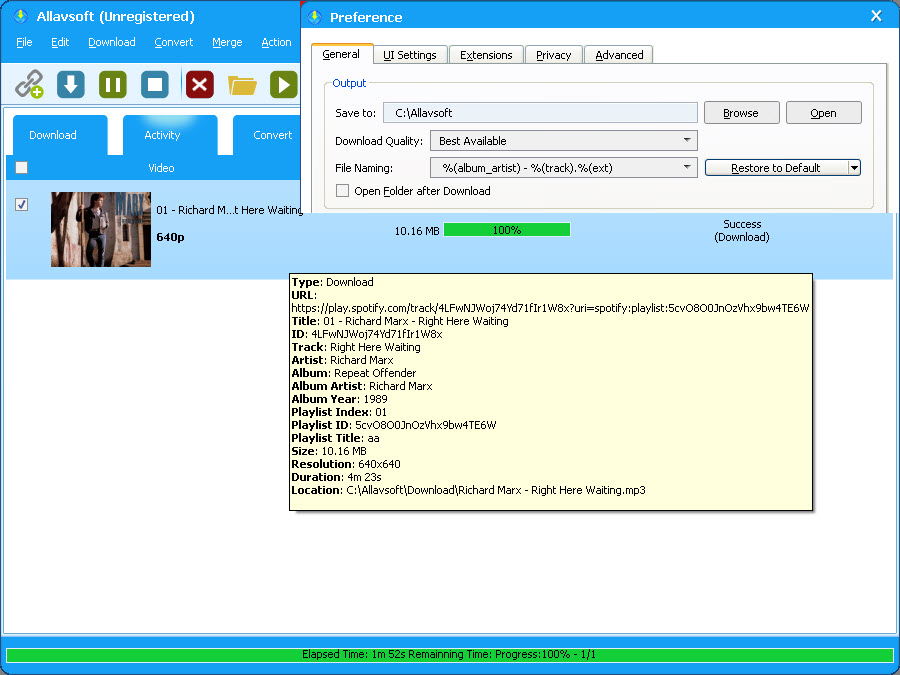
Task: Open the File menu
Action: [x=24, y=42]
